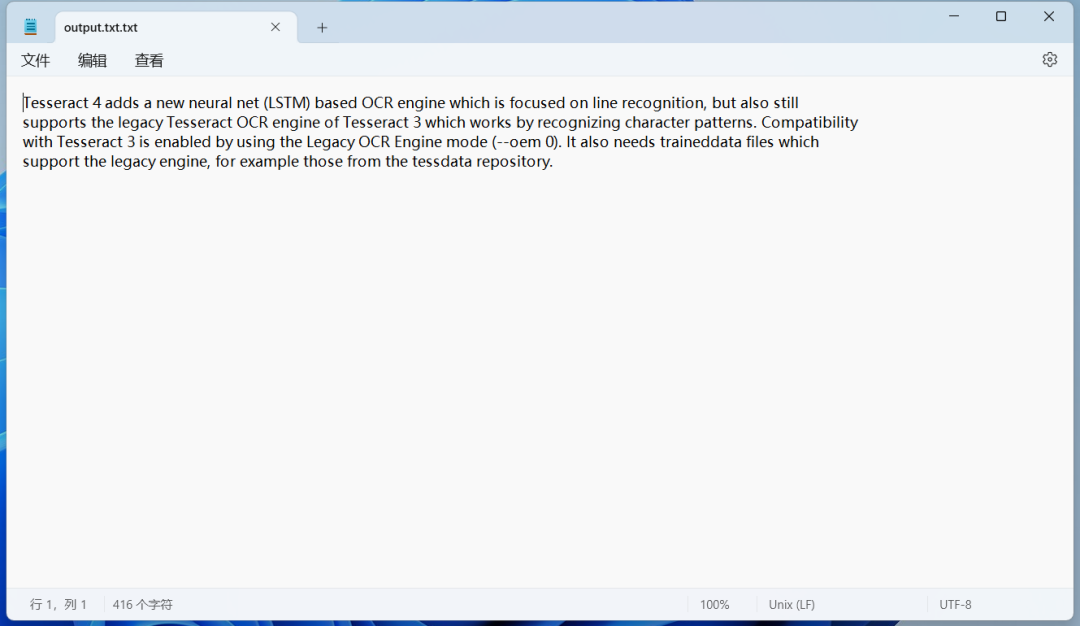Click the word "traineddata" in third line

700,142
